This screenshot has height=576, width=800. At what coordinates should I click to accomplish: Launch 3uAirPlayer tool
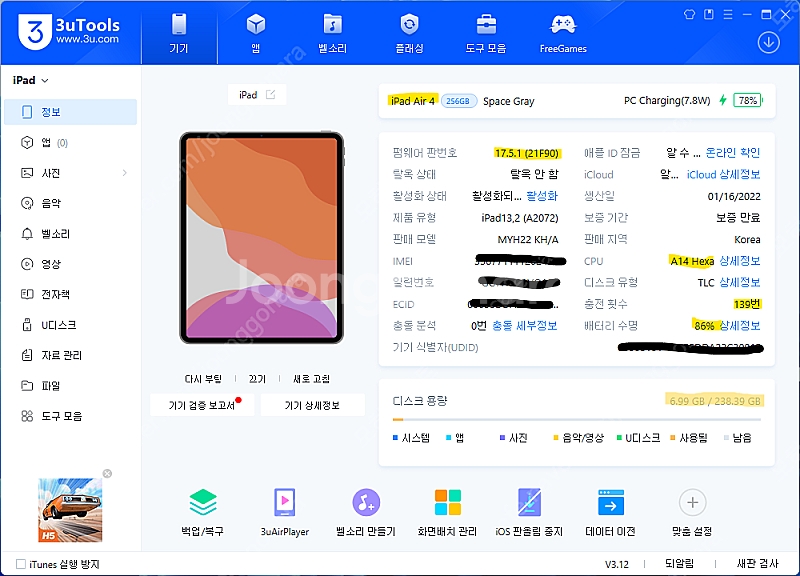click(x=285, y=512)
